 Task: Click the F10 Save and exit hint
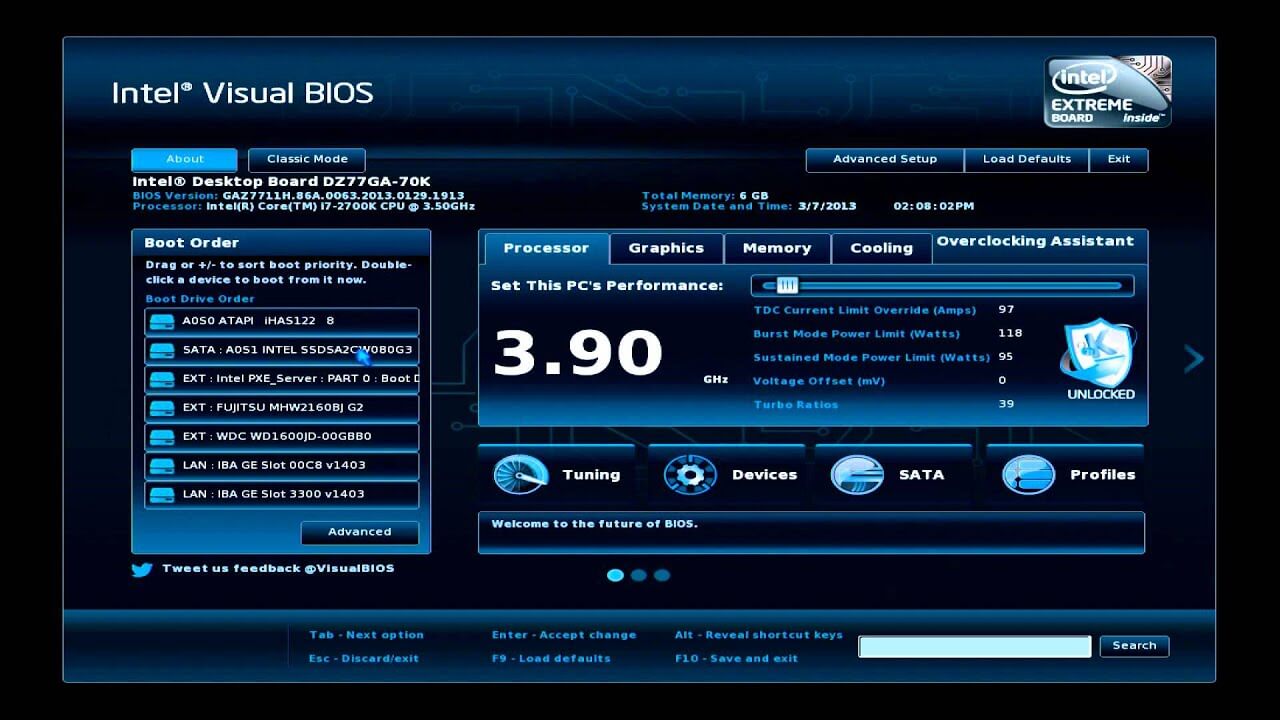pos(736,659)
